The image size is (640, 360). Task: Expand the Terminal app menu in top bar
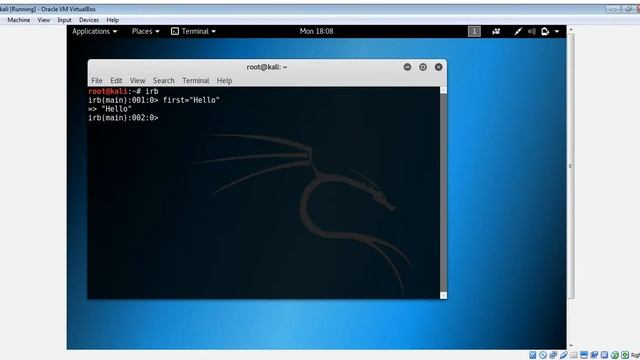click(198, 31)
